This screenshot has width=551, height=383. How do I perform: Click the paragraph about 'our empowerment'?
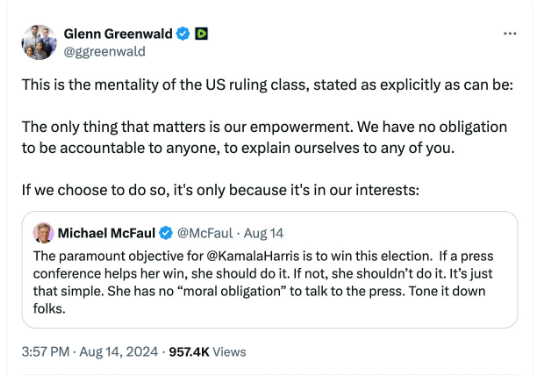(265, 137)
